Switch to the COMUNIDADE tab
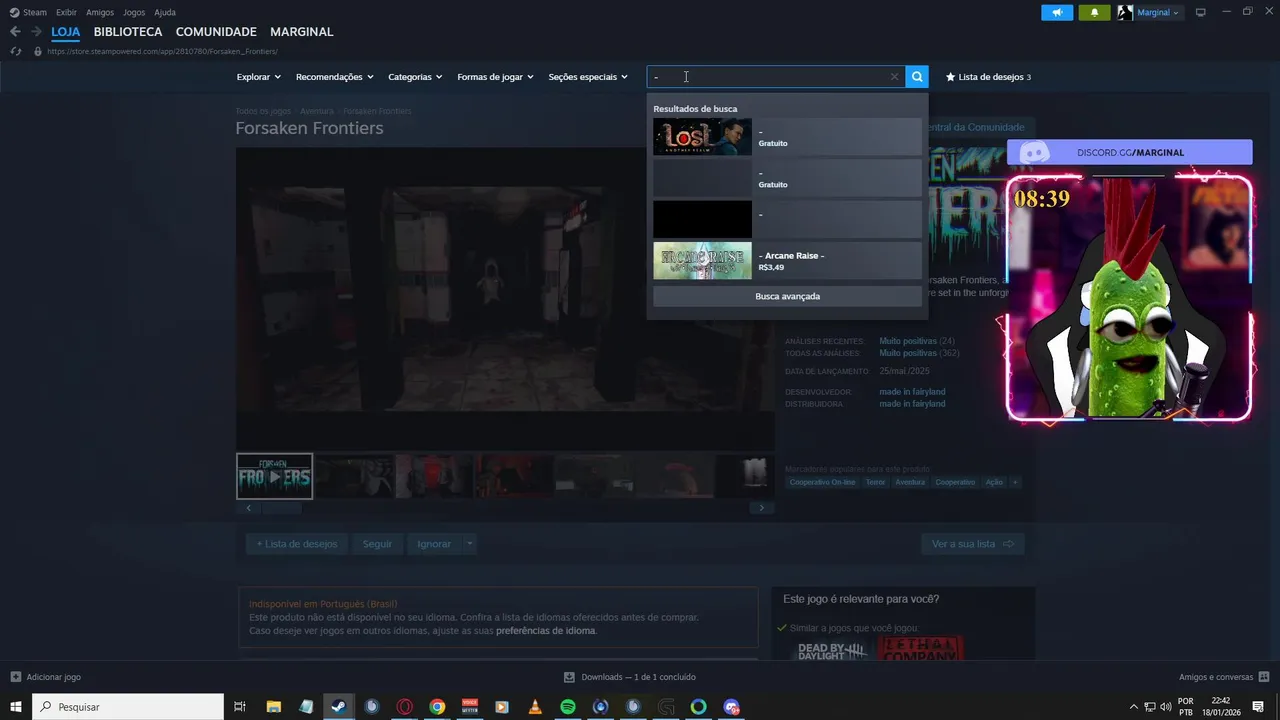The width and height of the screenshot is (1280, 720). pos(216,32)
